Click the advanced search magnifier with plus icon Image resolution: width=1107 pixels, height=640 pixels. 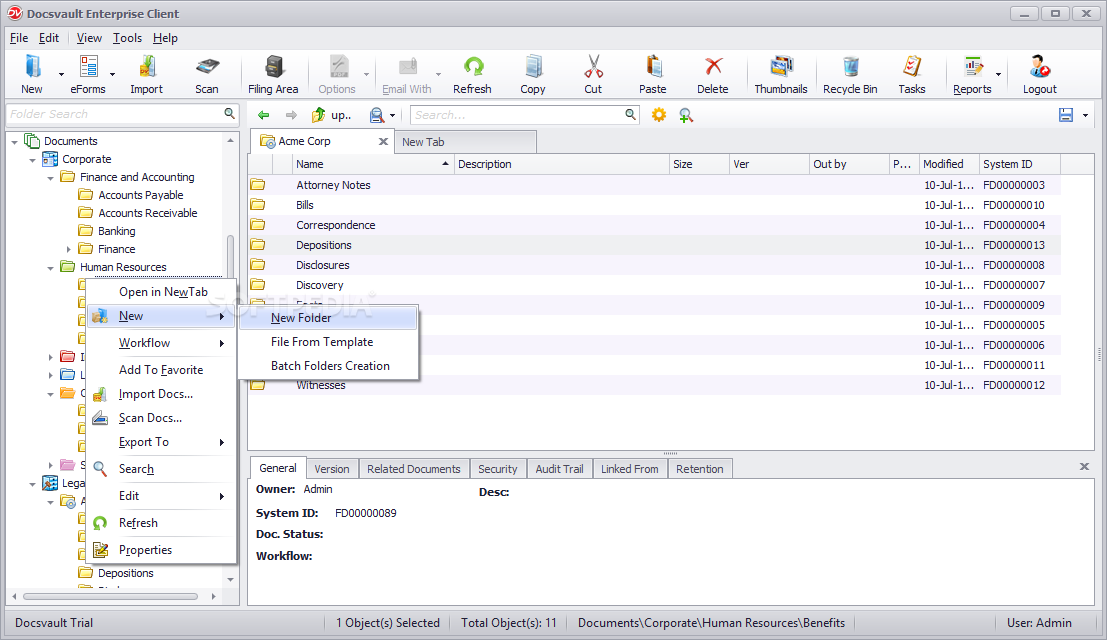pos(686,115)
